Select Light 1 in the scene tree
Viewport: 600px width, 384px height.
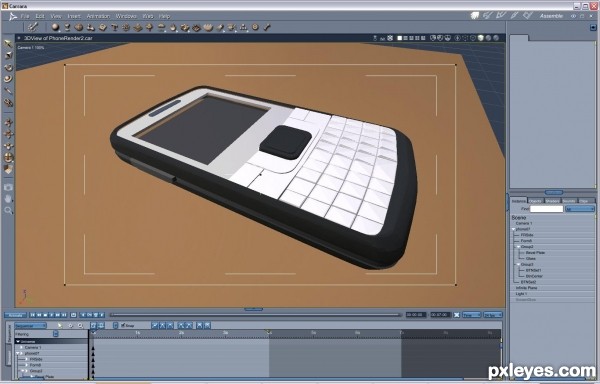tap(521, 294)
